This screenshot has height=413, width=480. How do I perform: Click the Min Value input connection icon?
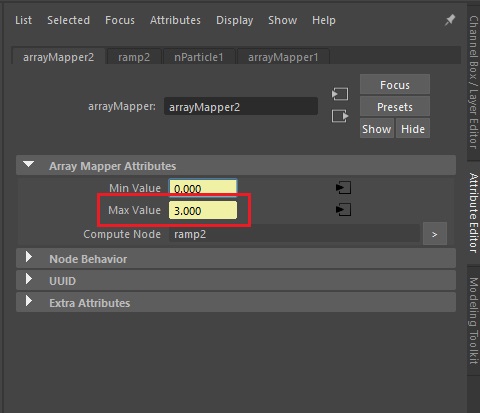point(343,188)
